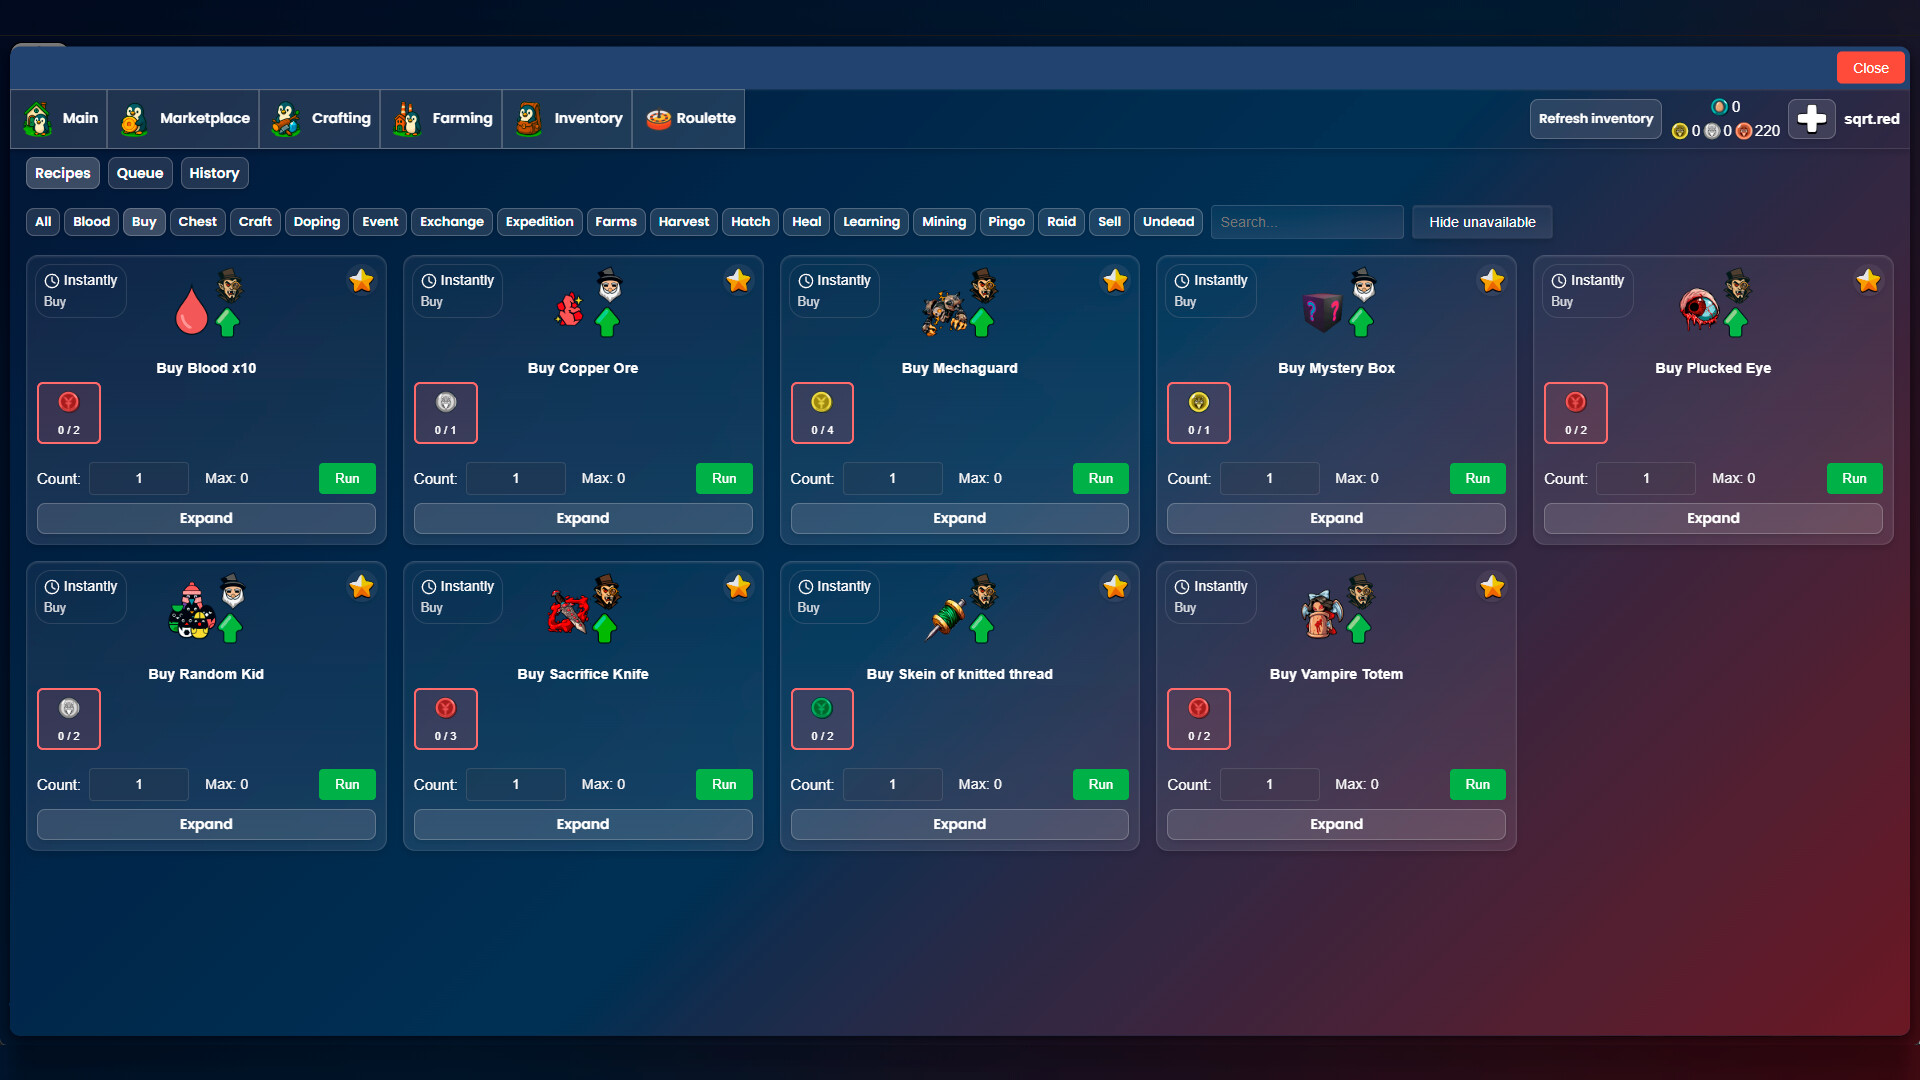Switch to the Queue tab
Viewport: 1920px width, 1080px height.
coord(139,173)
